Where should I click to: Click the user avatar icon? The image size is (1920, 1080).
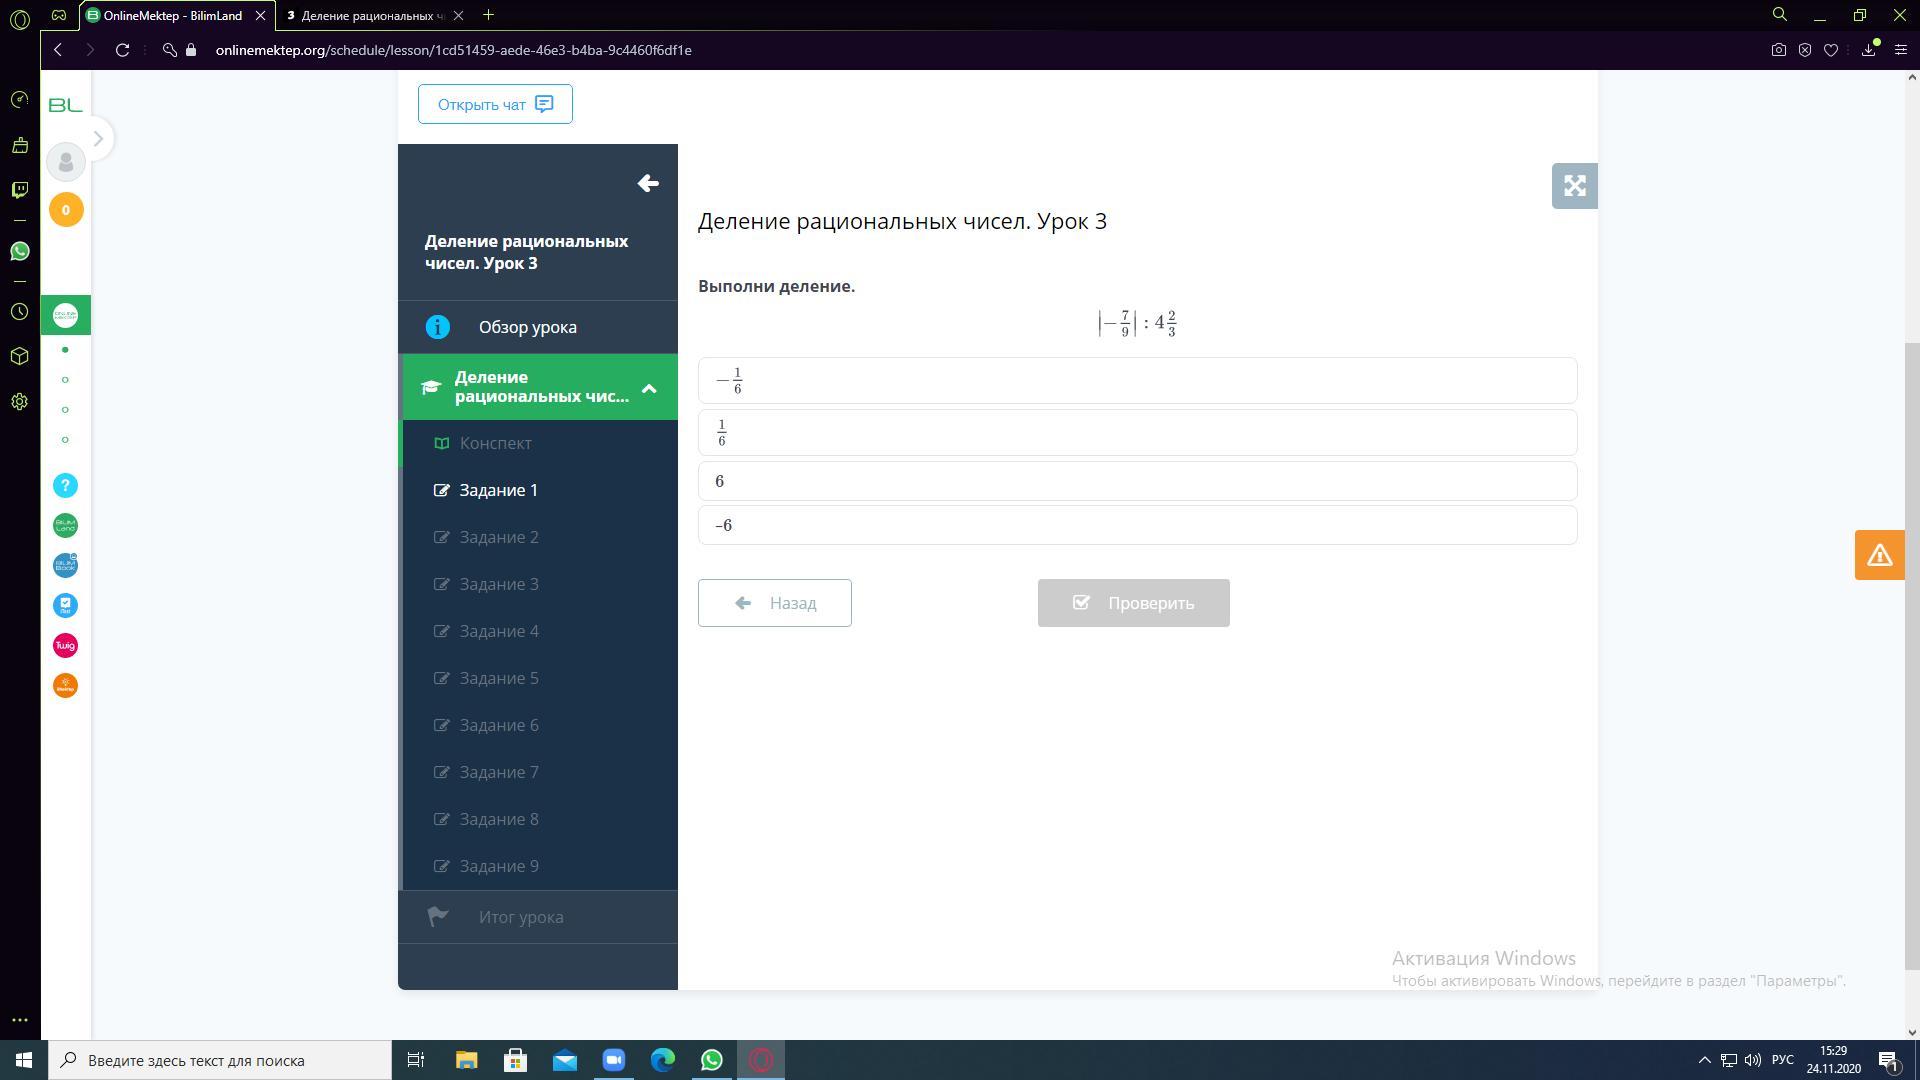(66, 162)
